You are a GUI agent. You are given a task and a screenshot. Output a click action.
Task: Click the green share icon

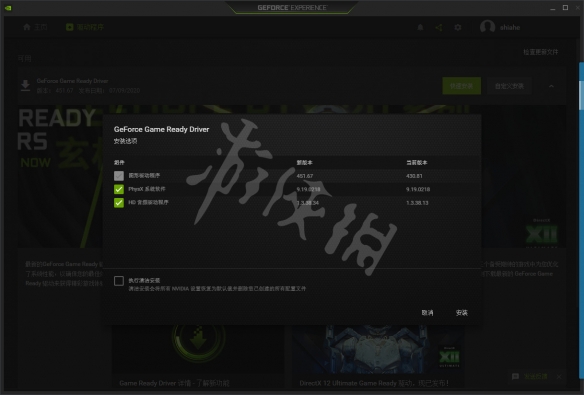point(439,27)
